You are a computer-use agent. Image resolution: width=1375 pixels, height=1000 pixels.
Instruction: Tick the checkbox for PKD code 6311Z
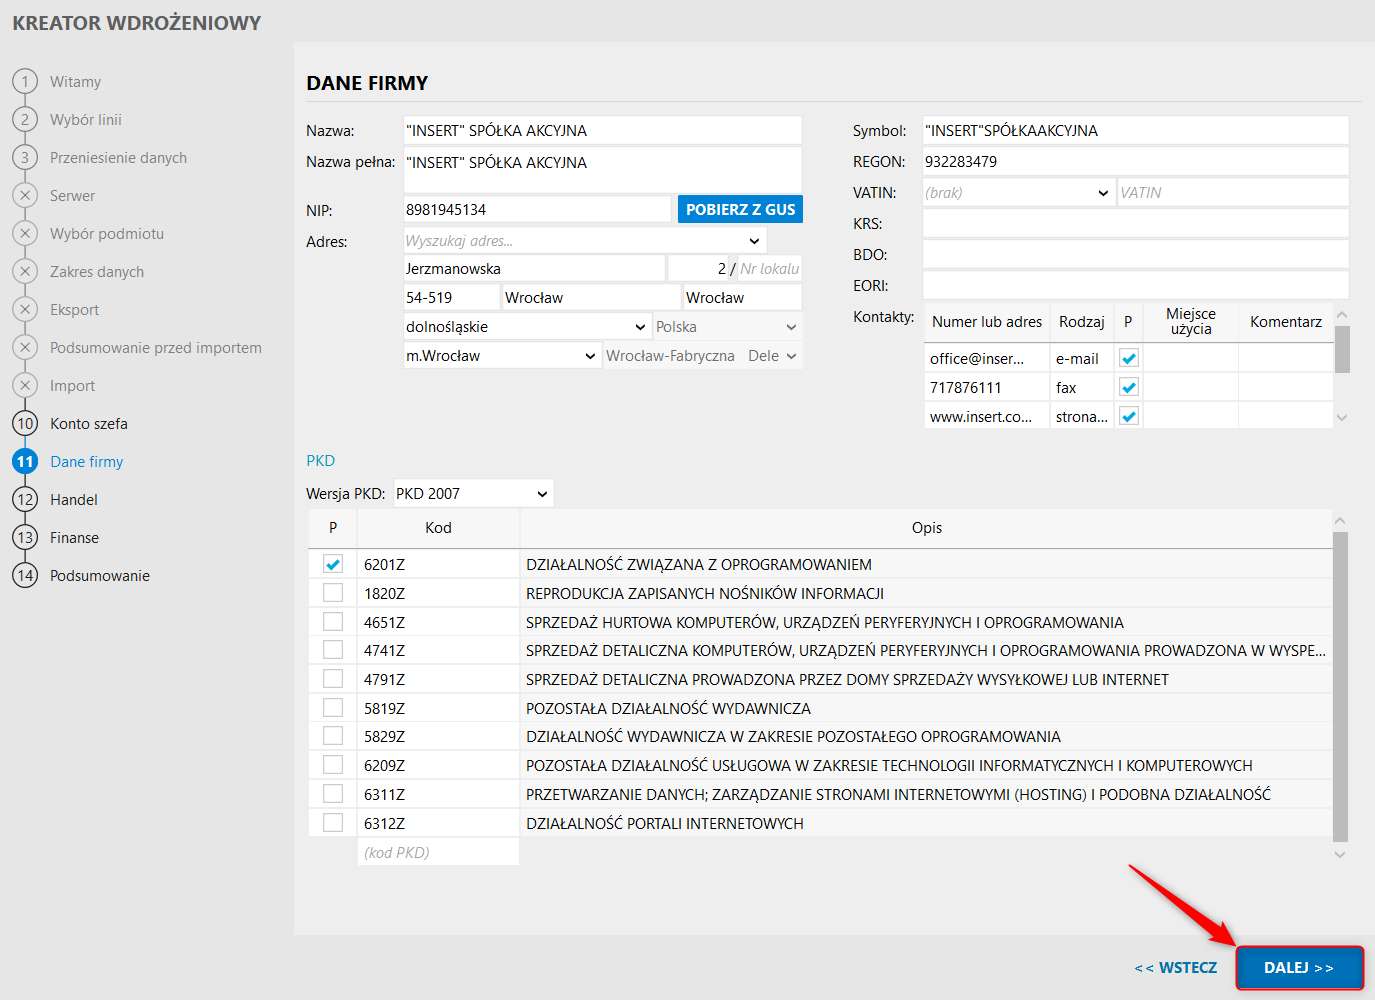(333, 794)
